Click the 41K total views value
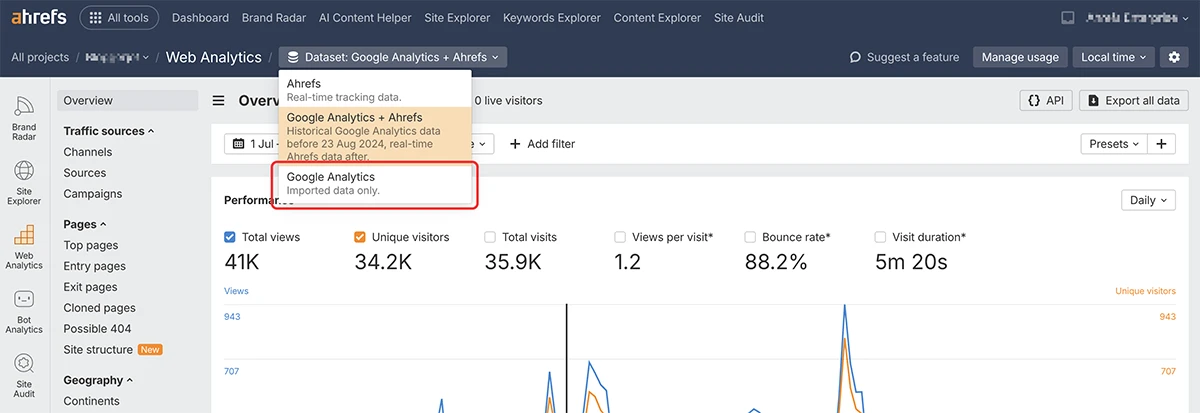This screenshot has height=413, width=1200. tap(244, 263)
